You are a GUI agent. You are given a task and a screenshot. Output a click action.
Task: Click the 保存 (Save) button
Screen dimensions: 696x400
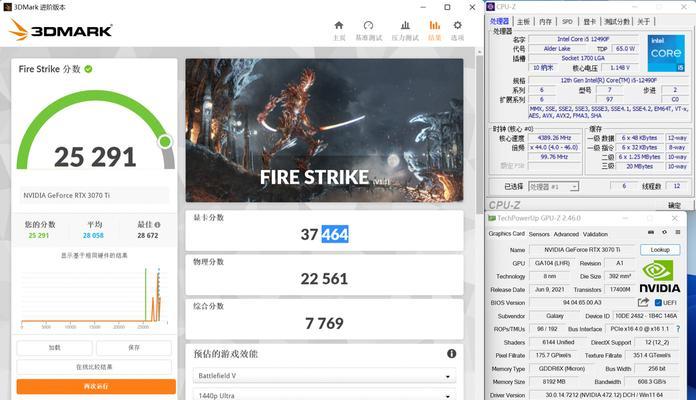pos(134,348)
